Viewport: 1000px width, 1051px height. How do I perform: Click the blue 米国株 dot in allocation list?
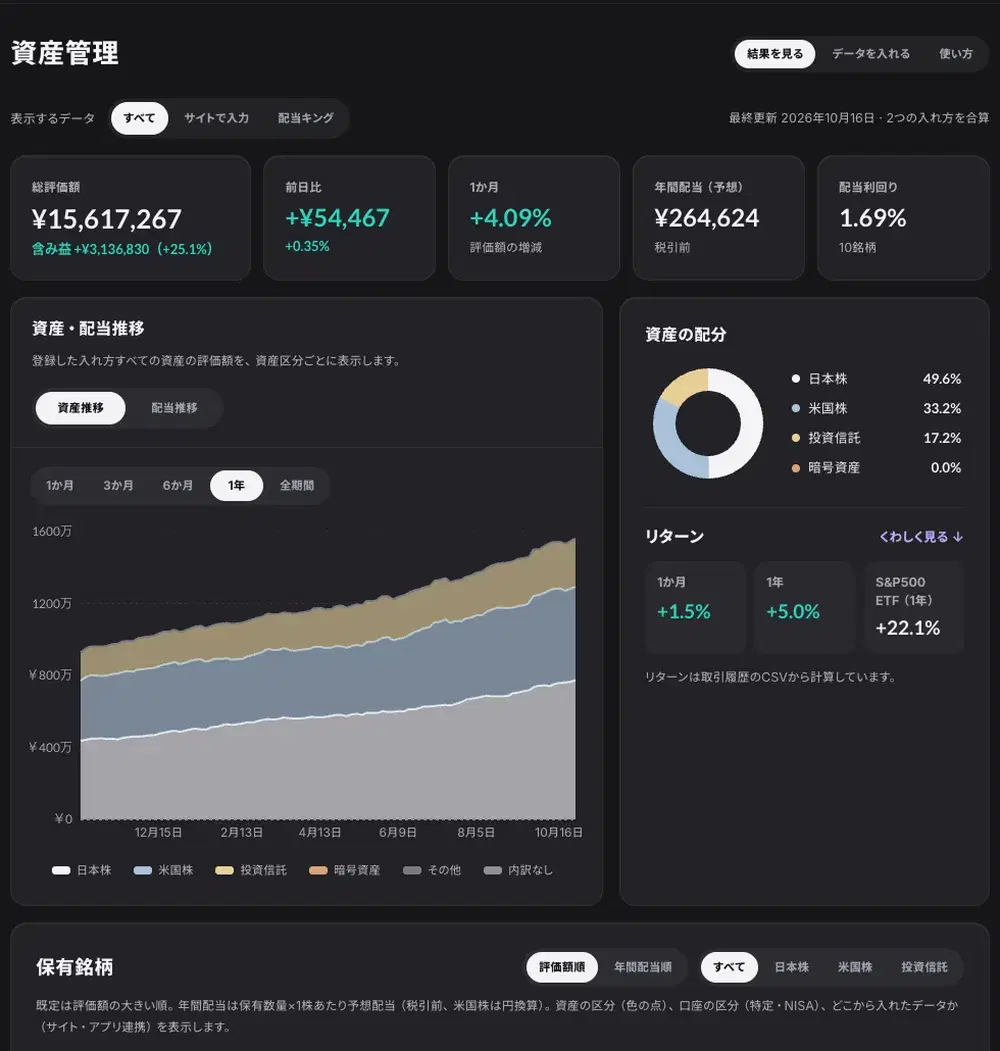click(796, 408)
